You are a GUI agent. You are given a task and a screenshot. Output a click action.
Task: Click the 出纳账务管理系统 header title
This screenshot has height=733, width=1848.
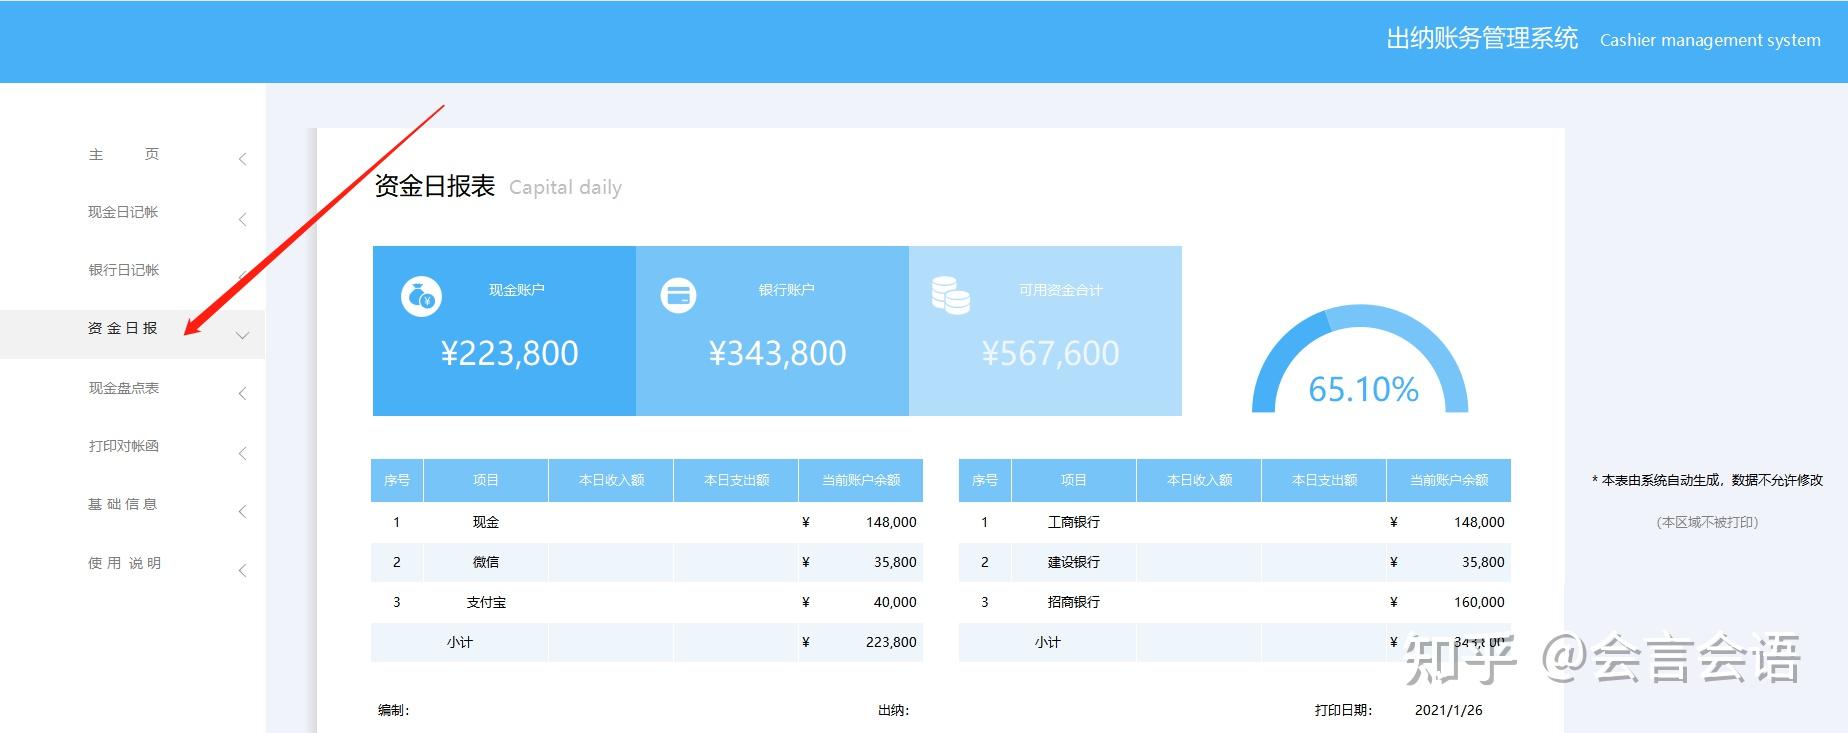pyautogui.click(x=1482, y=39)
